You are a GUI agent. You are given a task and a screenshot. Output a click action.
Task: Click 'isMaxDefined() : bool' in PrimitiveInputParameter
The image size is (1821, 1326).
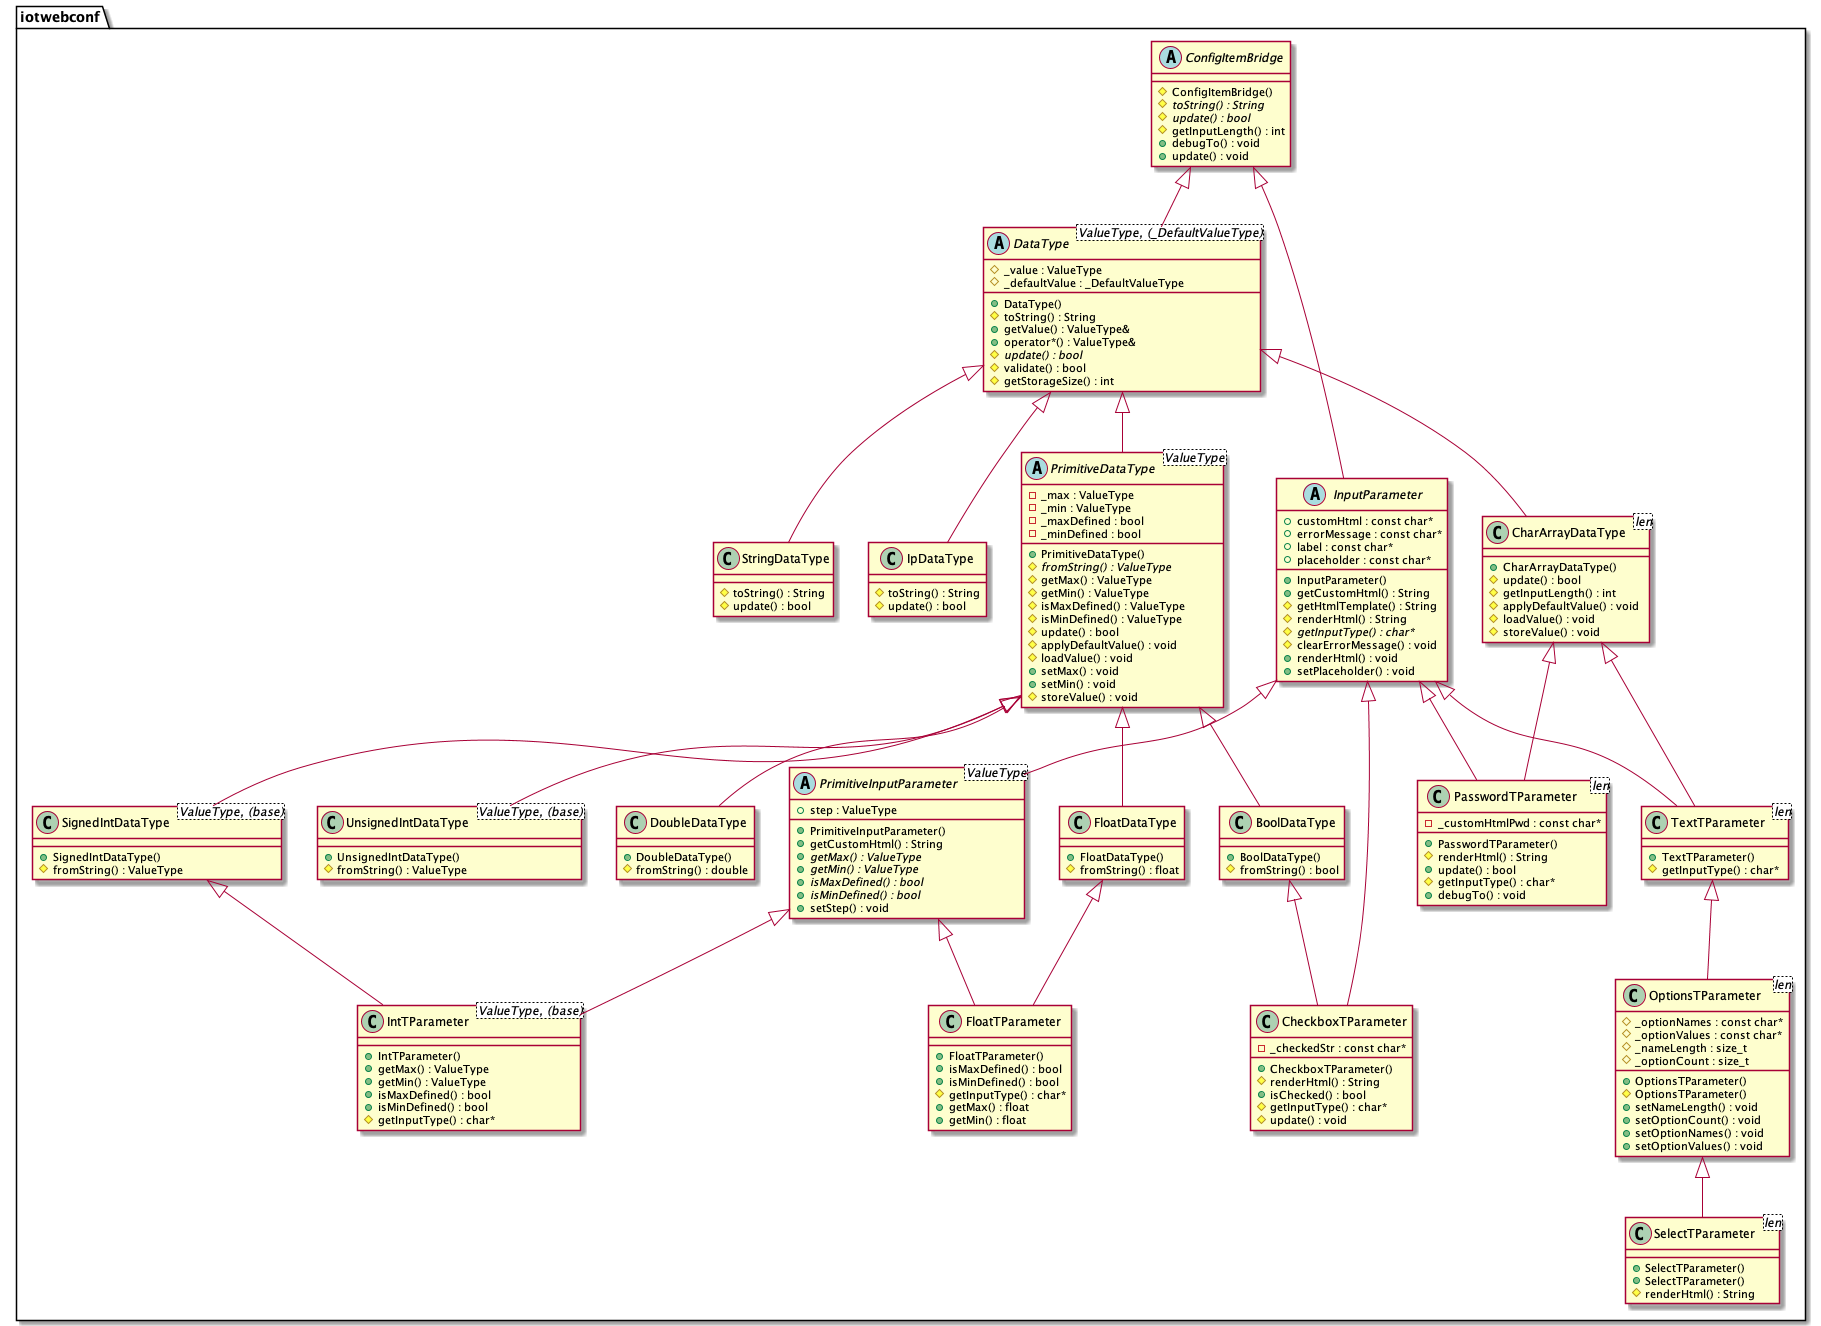coord(867,882)
